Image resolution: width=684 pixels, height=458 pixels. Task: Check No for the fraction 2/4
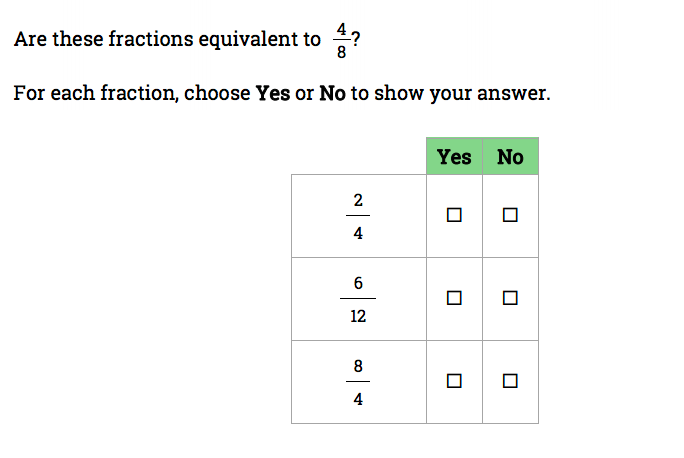coord(511,215)
